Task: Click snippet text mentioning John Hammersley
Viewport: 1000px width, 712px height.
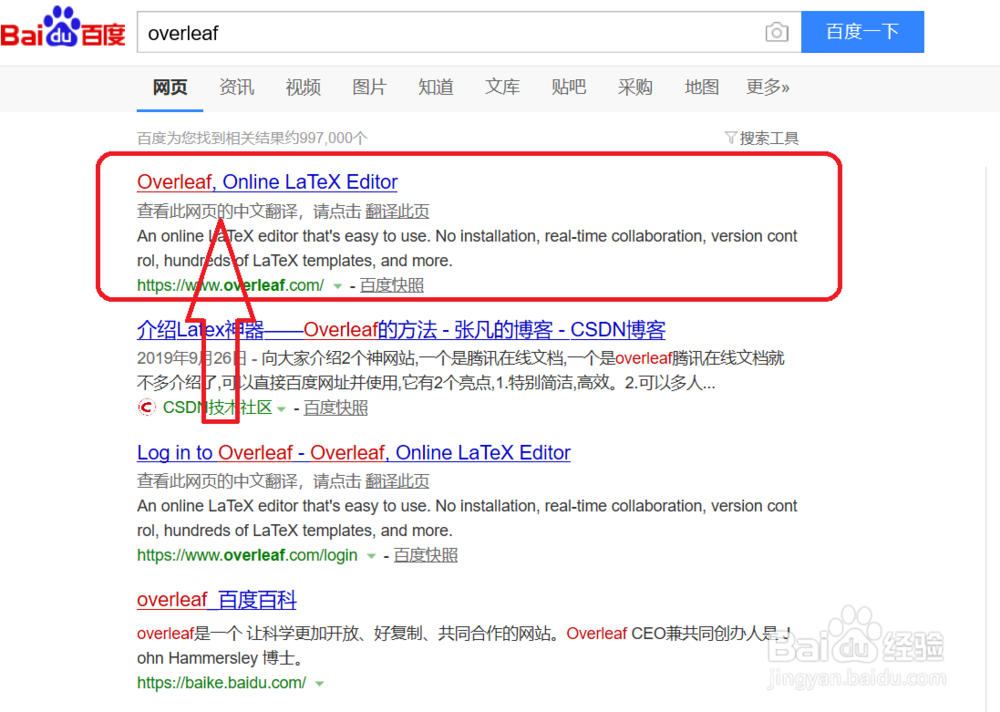Action: coord(464,646)
